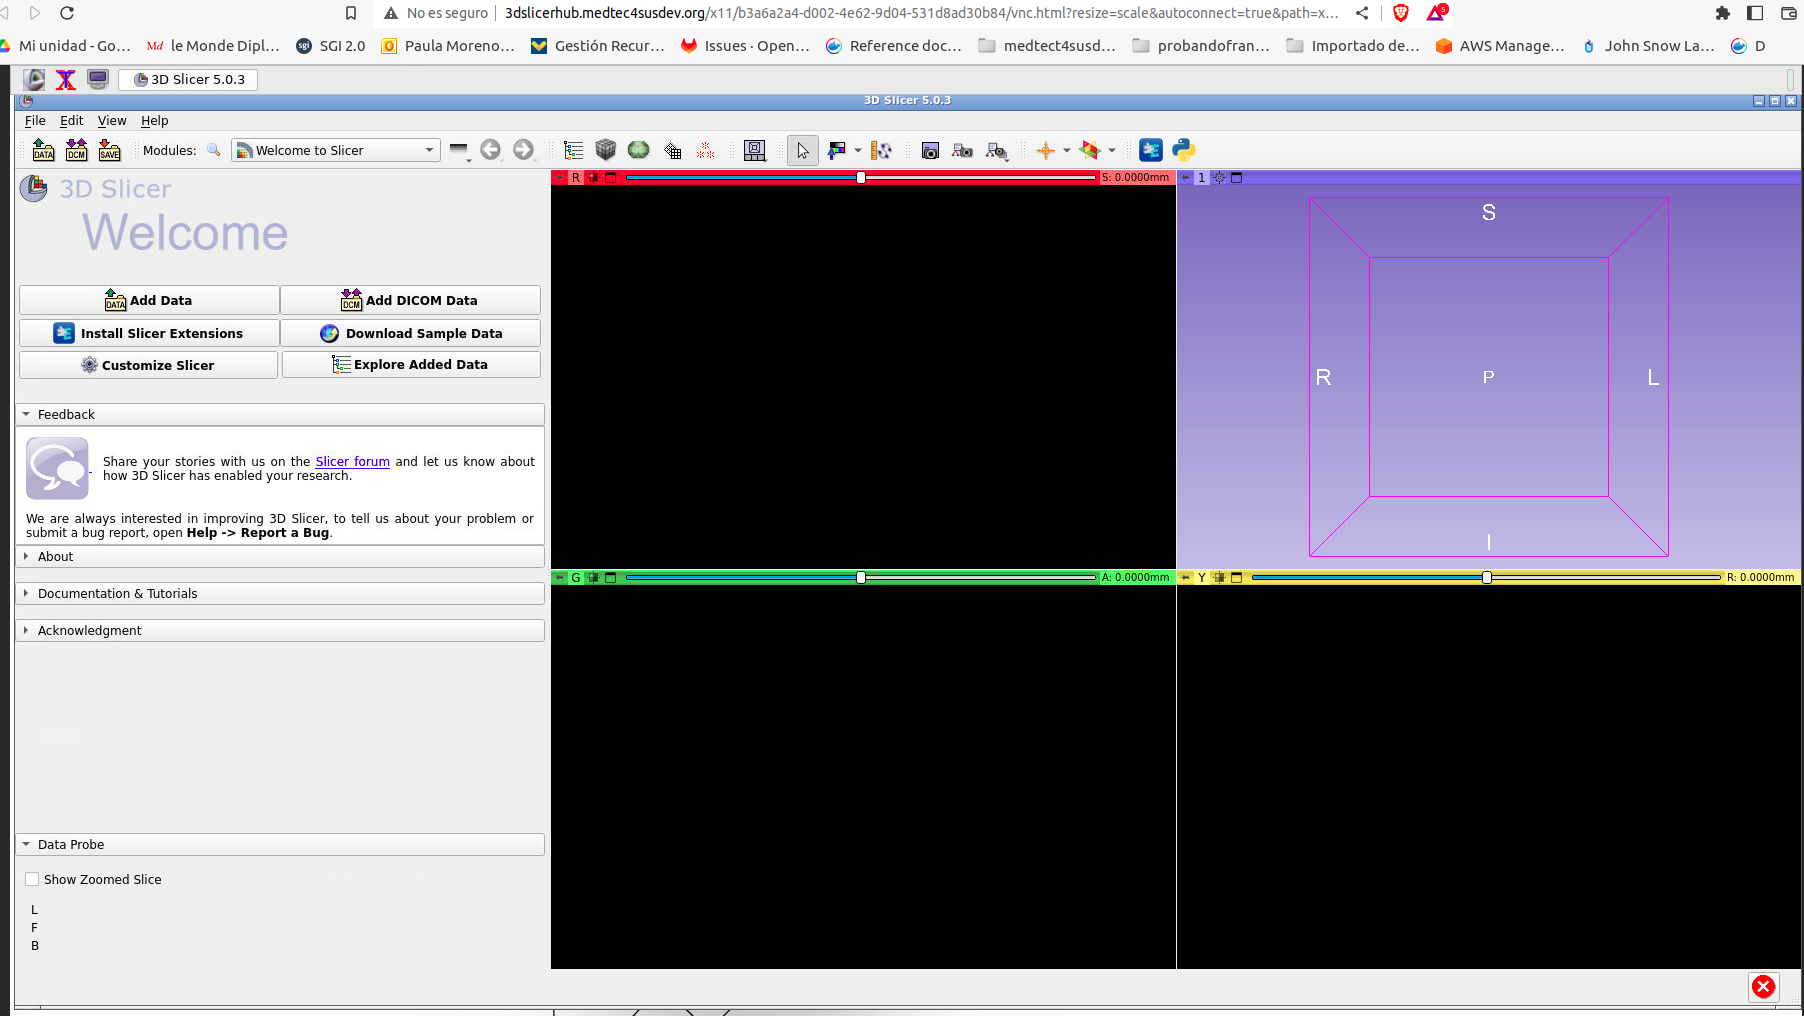Toggle the red slice view pin
This screenshot has width=1804, height=1016.
[x=560, y=177]
